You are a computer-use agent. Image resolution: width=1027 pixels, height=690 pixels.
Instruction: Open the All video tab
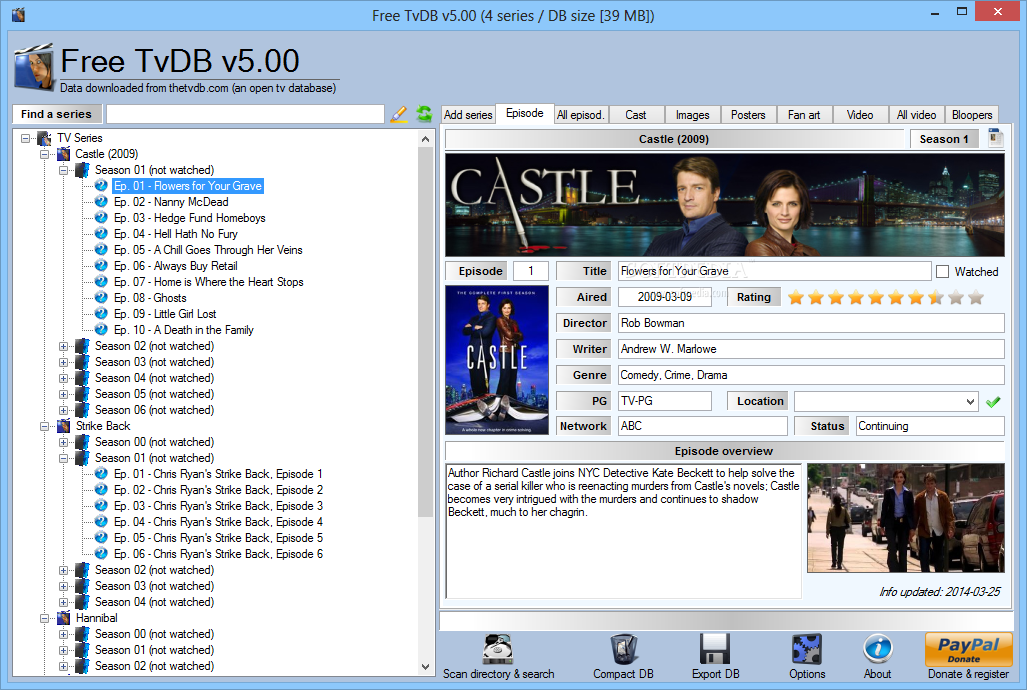(916, 115)
